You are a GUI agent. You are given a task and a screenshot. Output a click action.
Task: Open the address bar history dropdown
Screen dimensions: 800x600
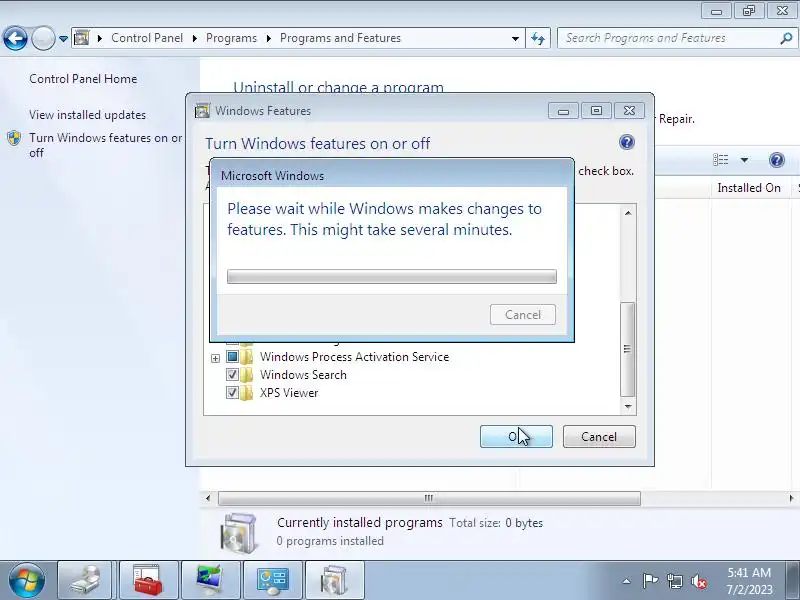point(515,38)
